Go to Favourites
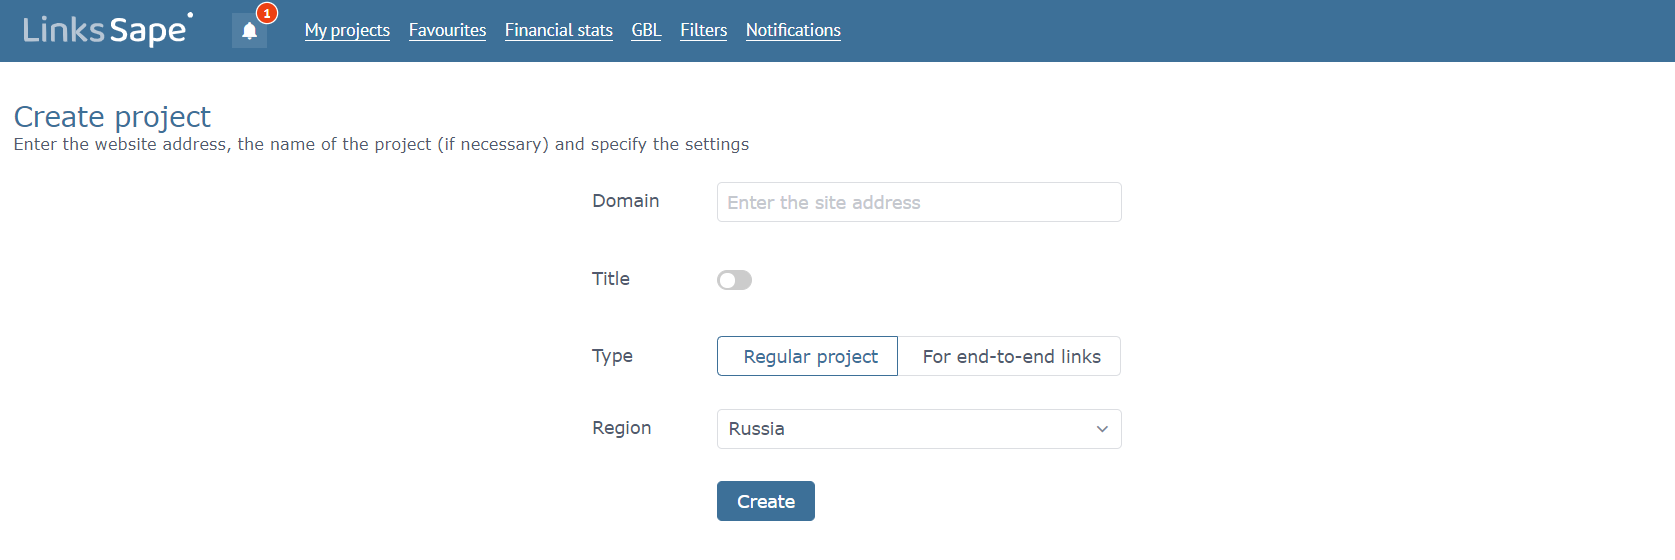This screenshot has width=1675, height=560. [447, 30]
